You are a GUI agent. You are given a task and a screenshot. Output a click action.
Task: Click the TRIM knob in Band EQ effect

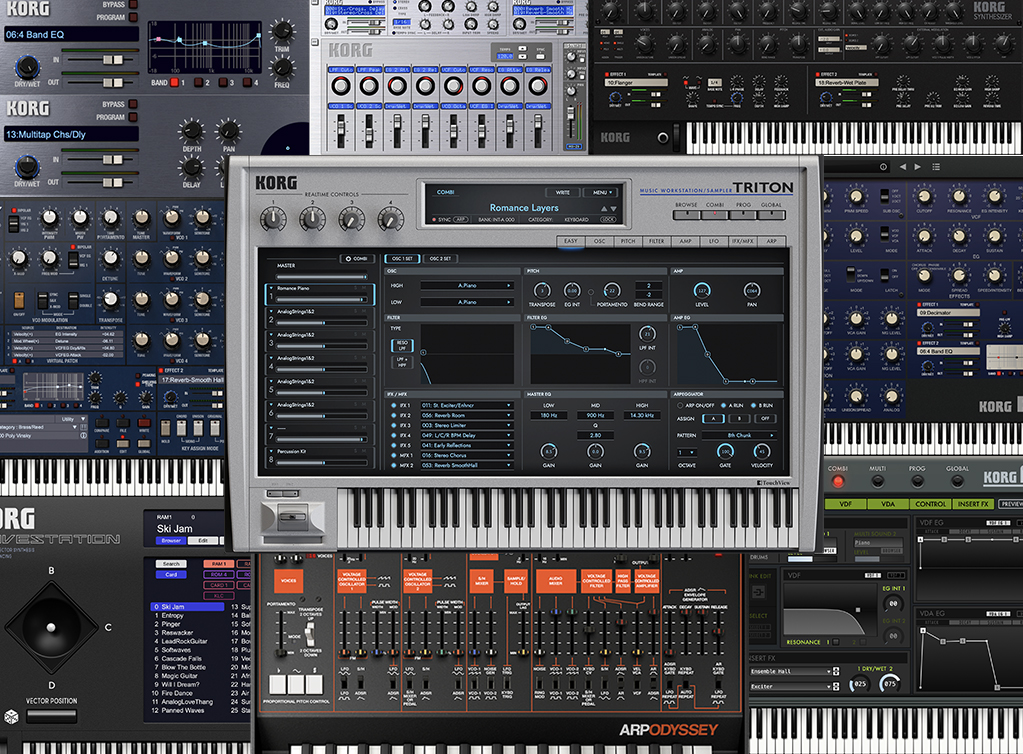(282, 29)
